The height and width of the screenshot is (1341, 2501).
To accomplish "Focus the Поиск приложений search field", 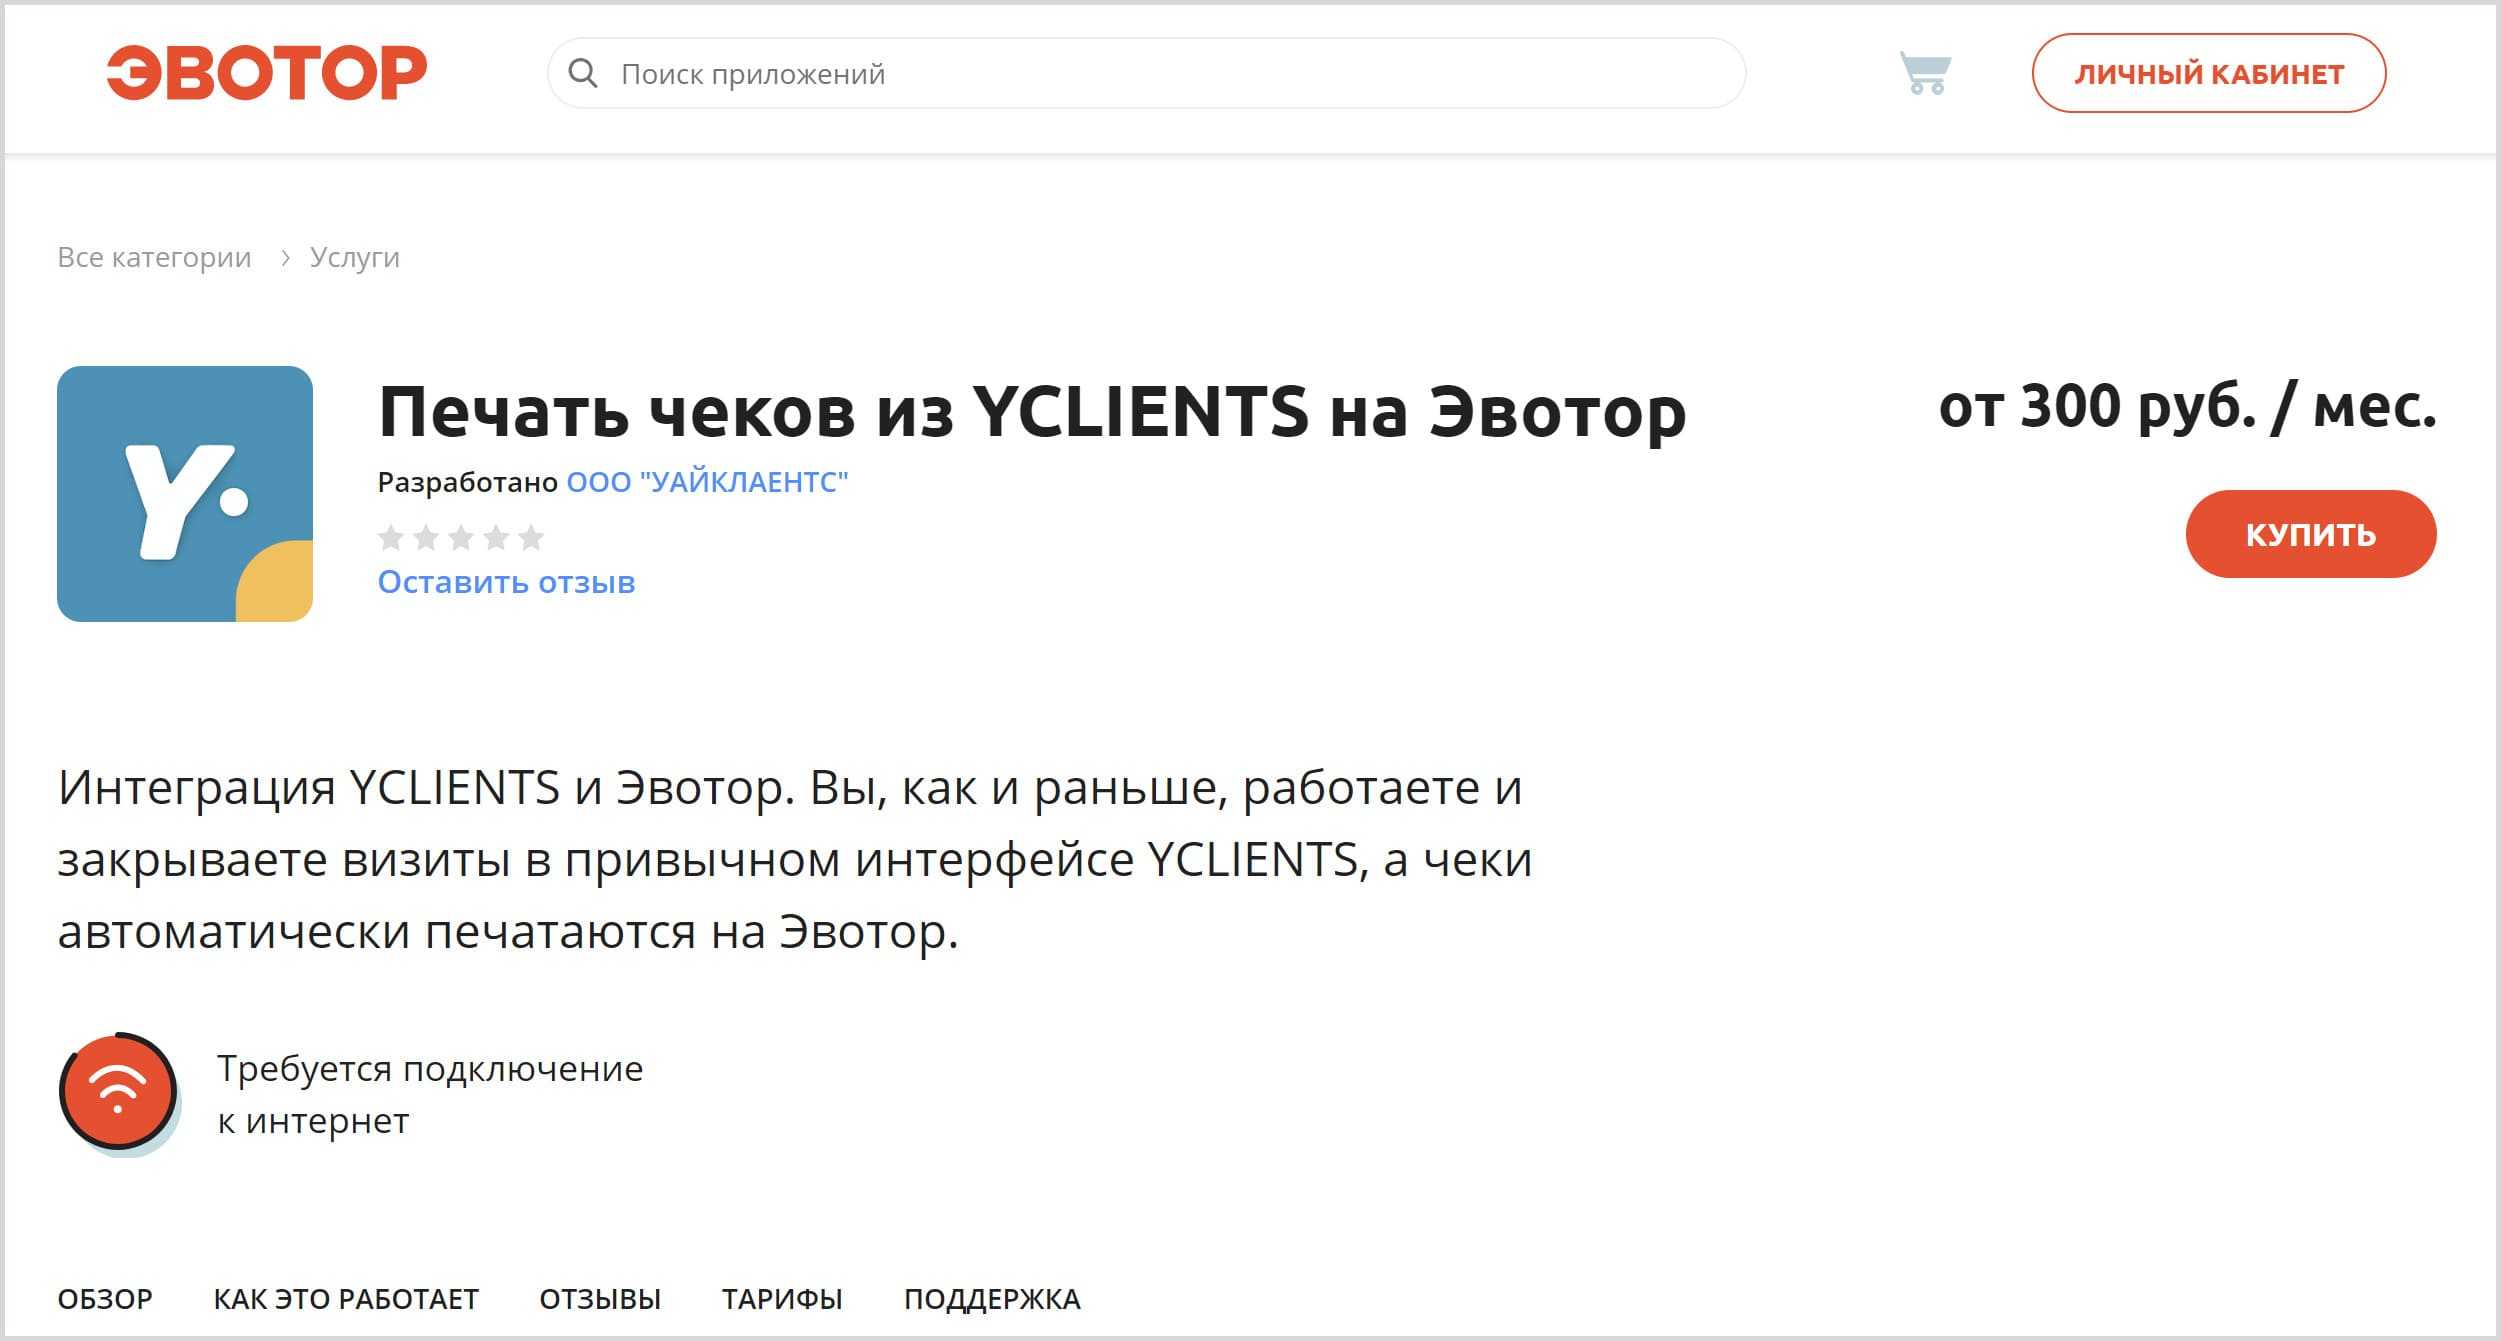I will (x=1146, y=73).
